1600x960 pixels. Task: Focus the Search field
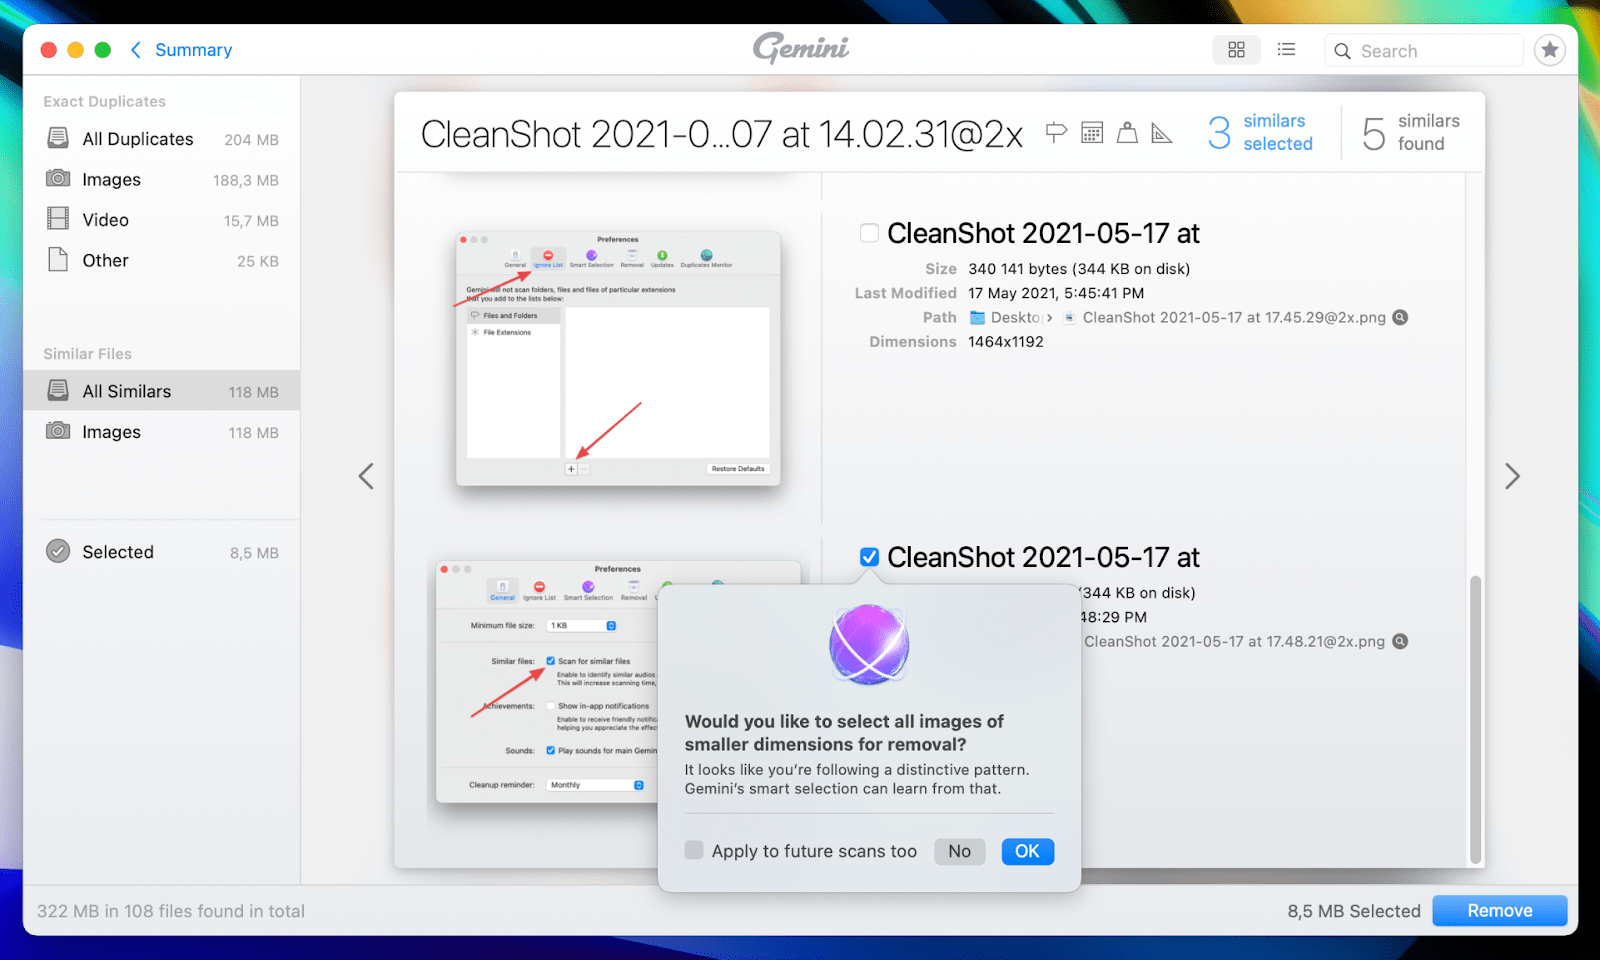1424,51
